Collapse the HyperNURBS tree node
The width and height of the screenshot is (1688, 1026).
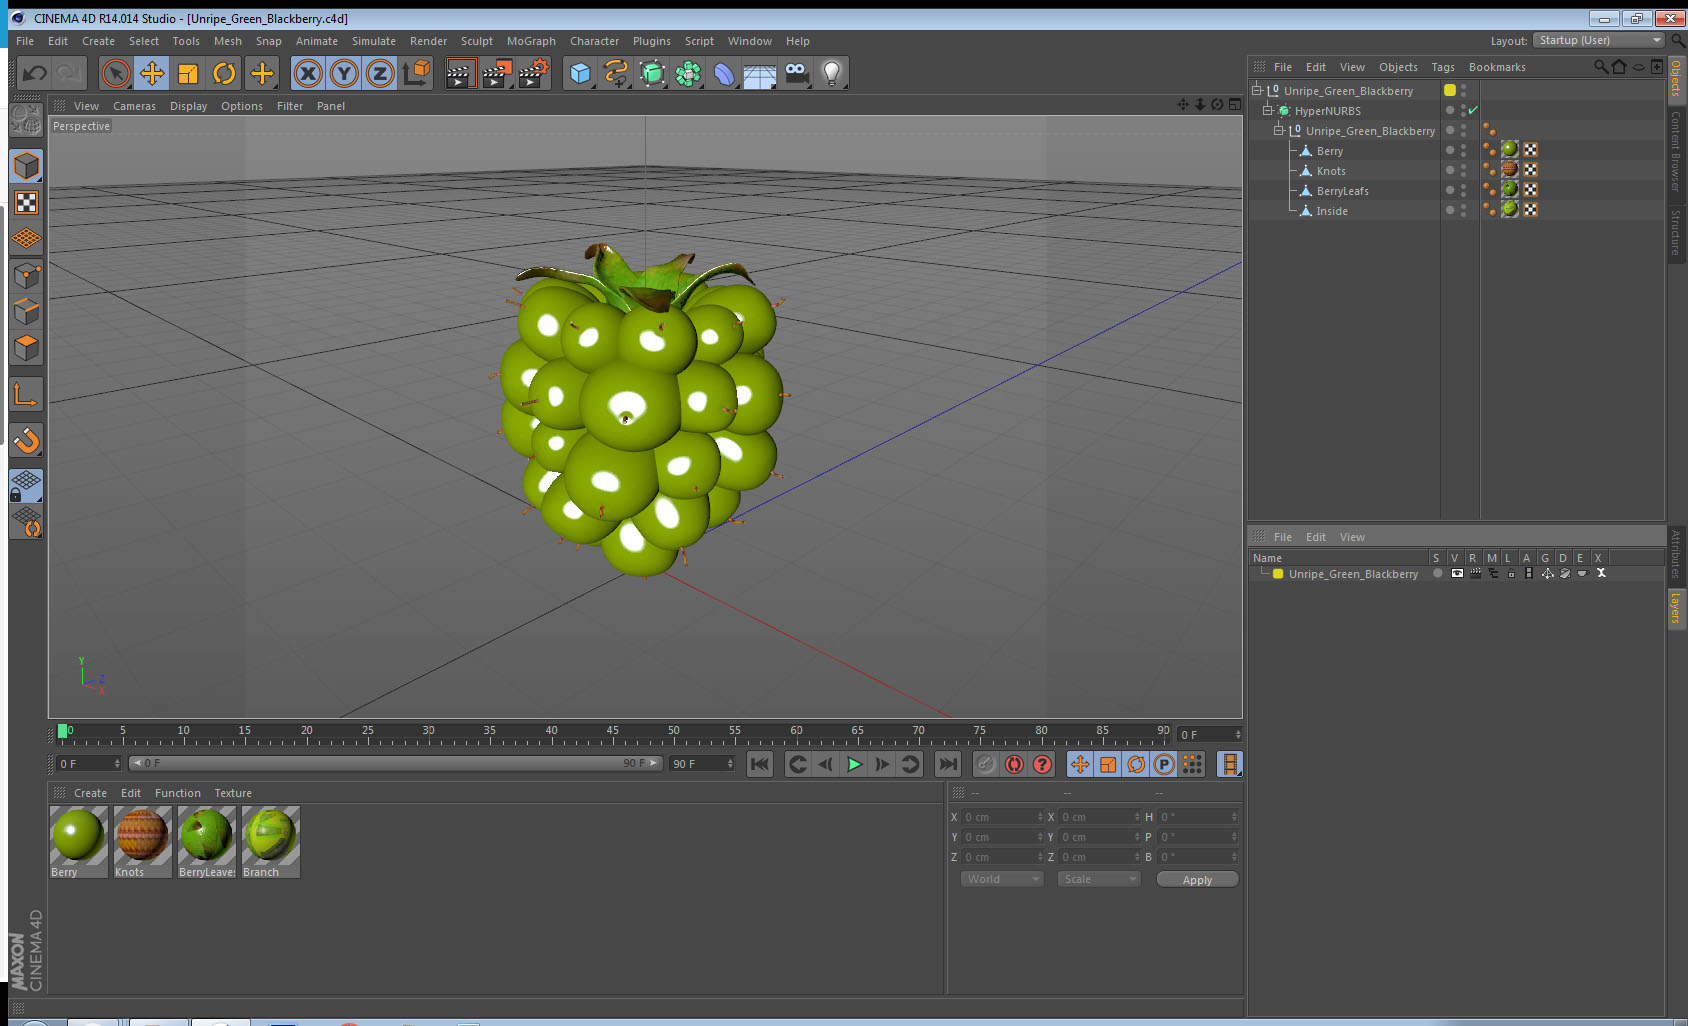pyautogui.click(x=1268, y=110)
